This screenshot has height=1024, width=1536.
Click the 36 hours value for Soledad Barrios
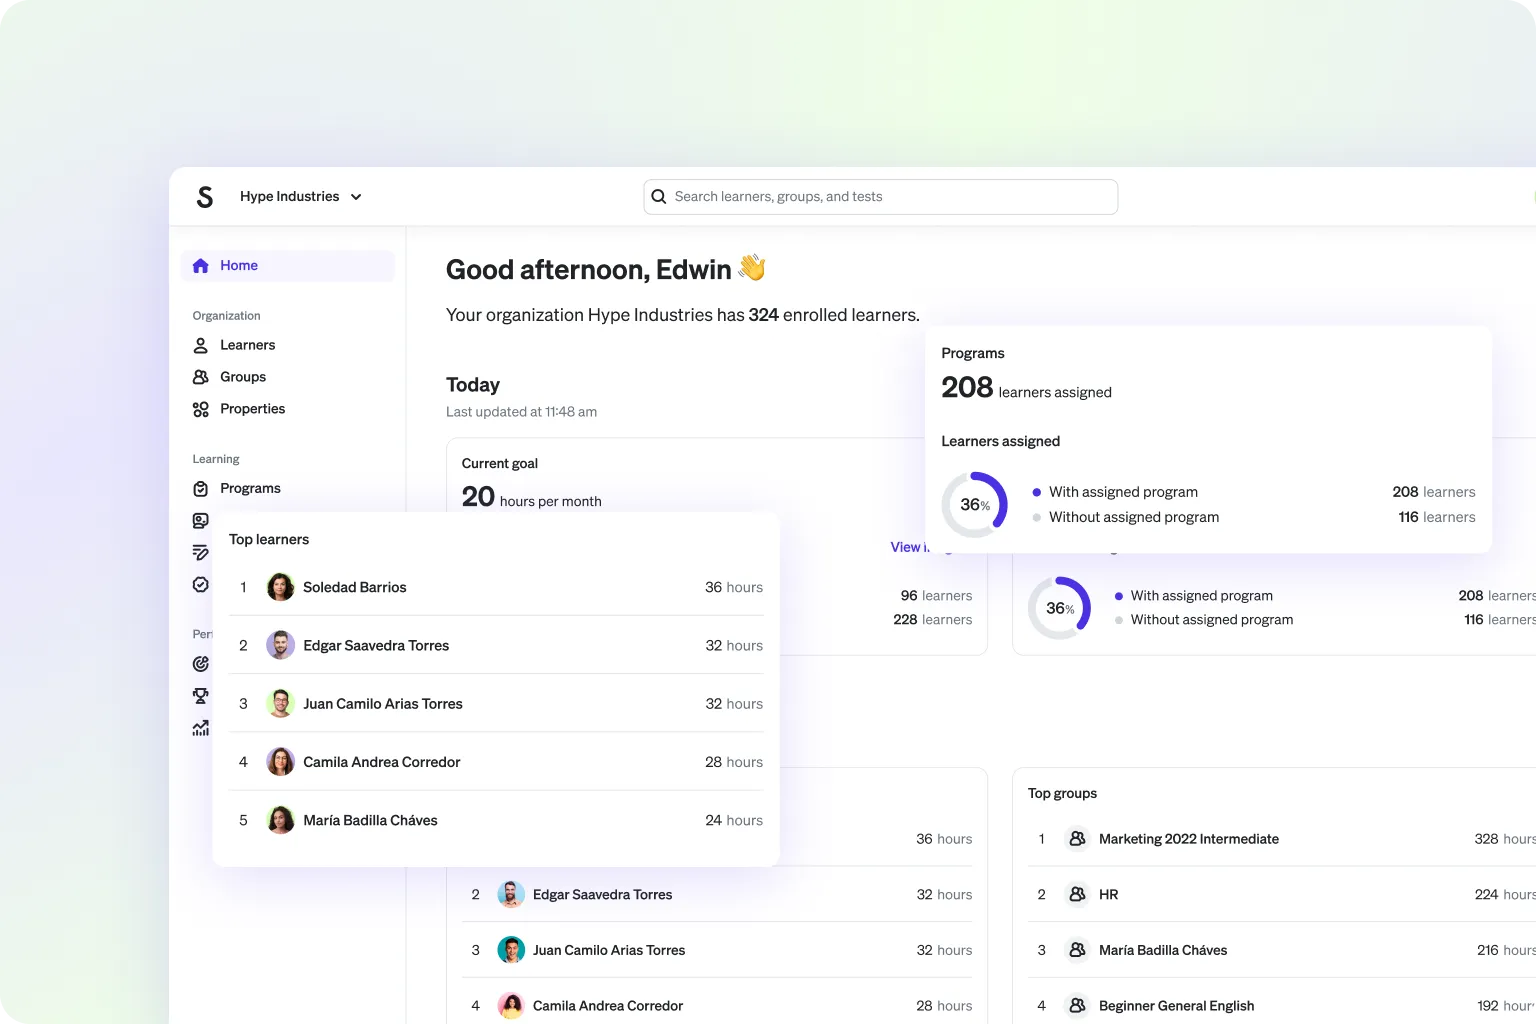[734, 587]
